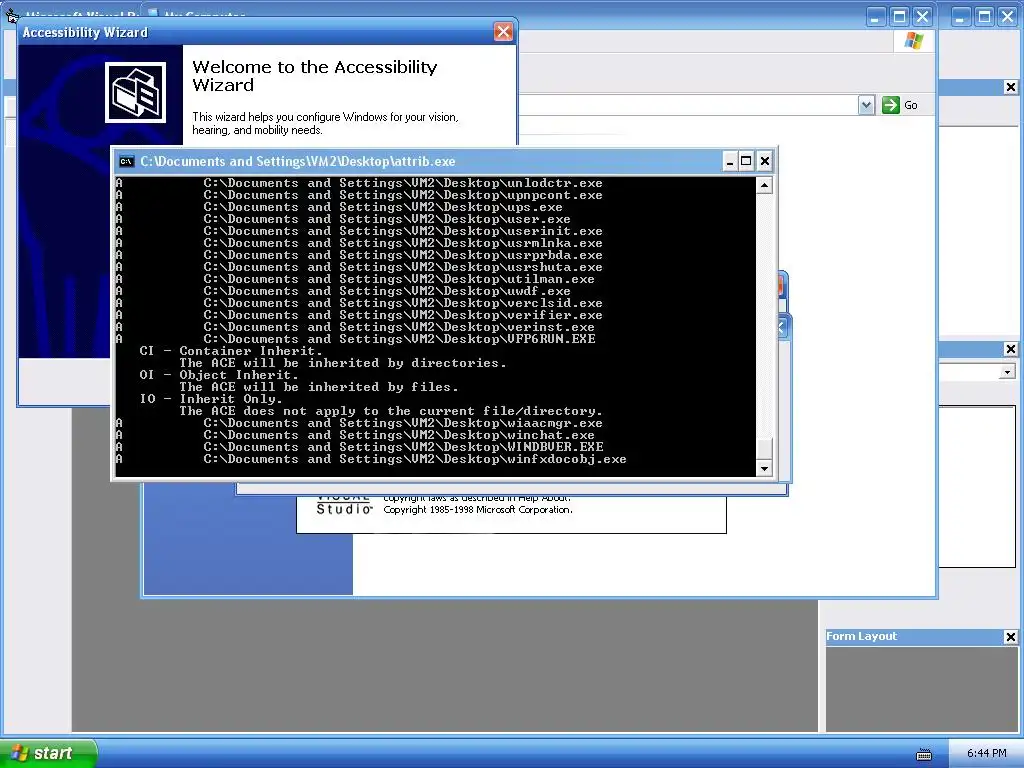Viewport: 1024px width, 768px height.
Task: Click the 'OI - Object Inherit.' line
Action: (219, 375)
